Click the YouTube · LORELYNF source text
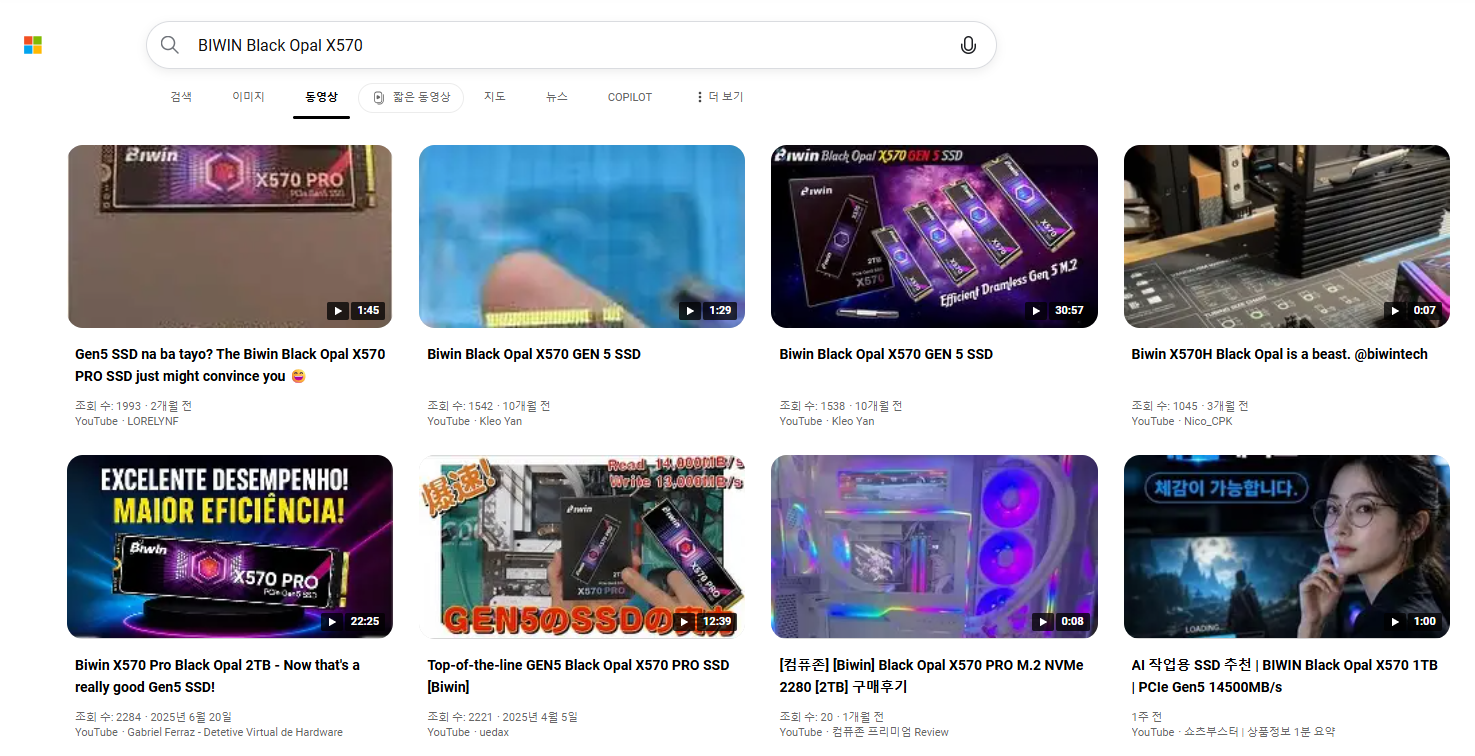This screenshot has width=1475, height=756. pyautogui.click(x=127, y=421)
